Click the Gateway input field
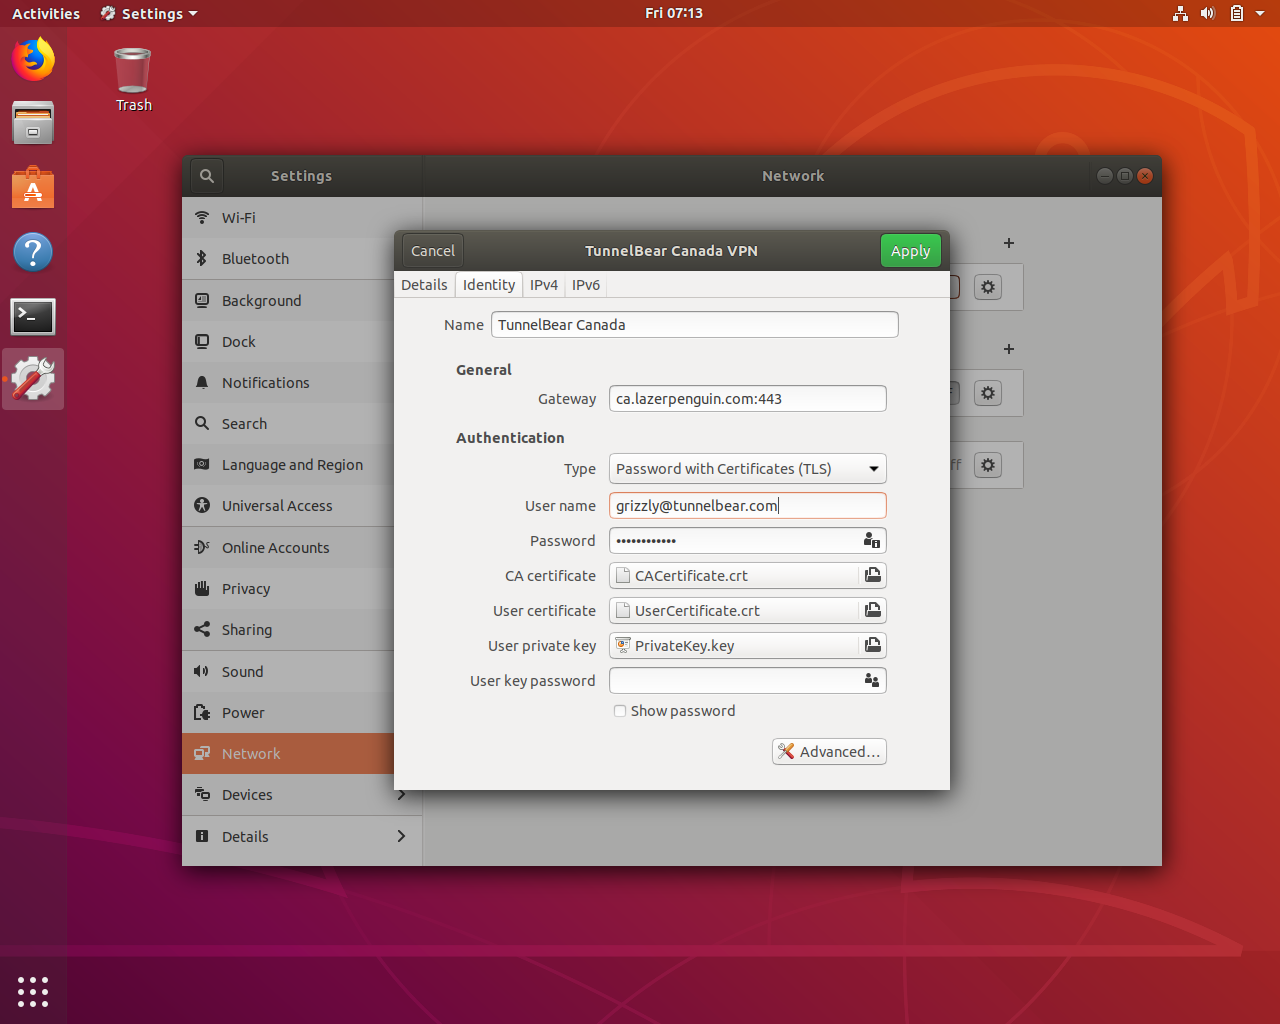The height and width of the screenshot is (1024, 1280). pos(747,399)
